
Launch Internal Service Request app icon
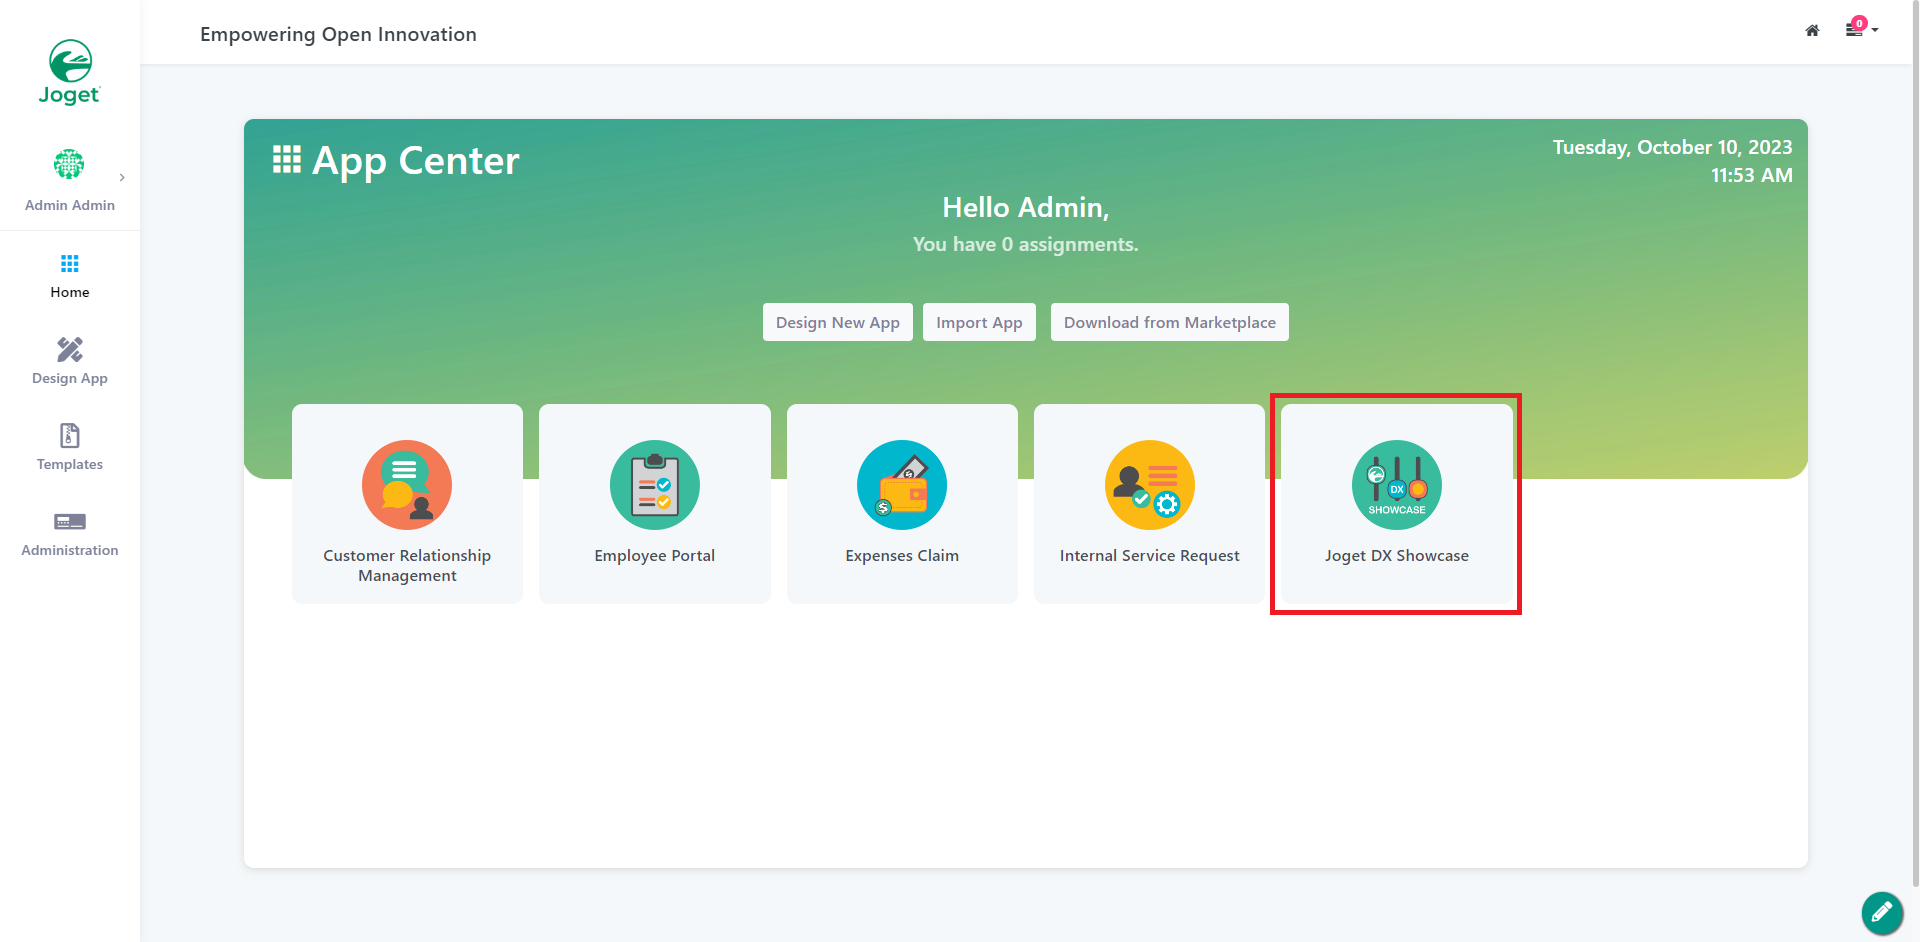(x=1149, y=485)
